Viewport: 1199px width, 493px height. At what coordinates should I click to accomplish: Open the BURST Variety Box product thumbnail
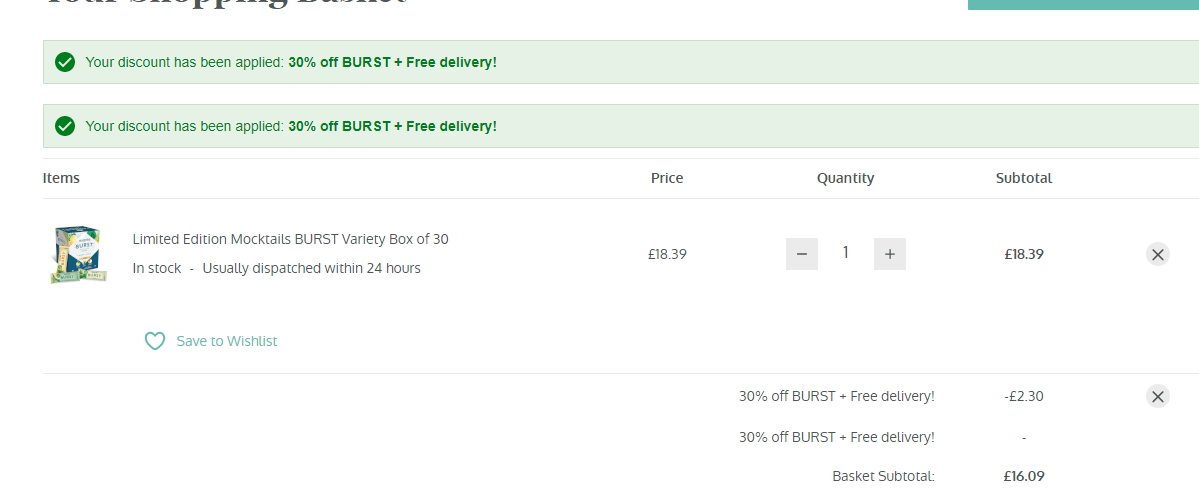pyautogui.click(x=78, y=255)
